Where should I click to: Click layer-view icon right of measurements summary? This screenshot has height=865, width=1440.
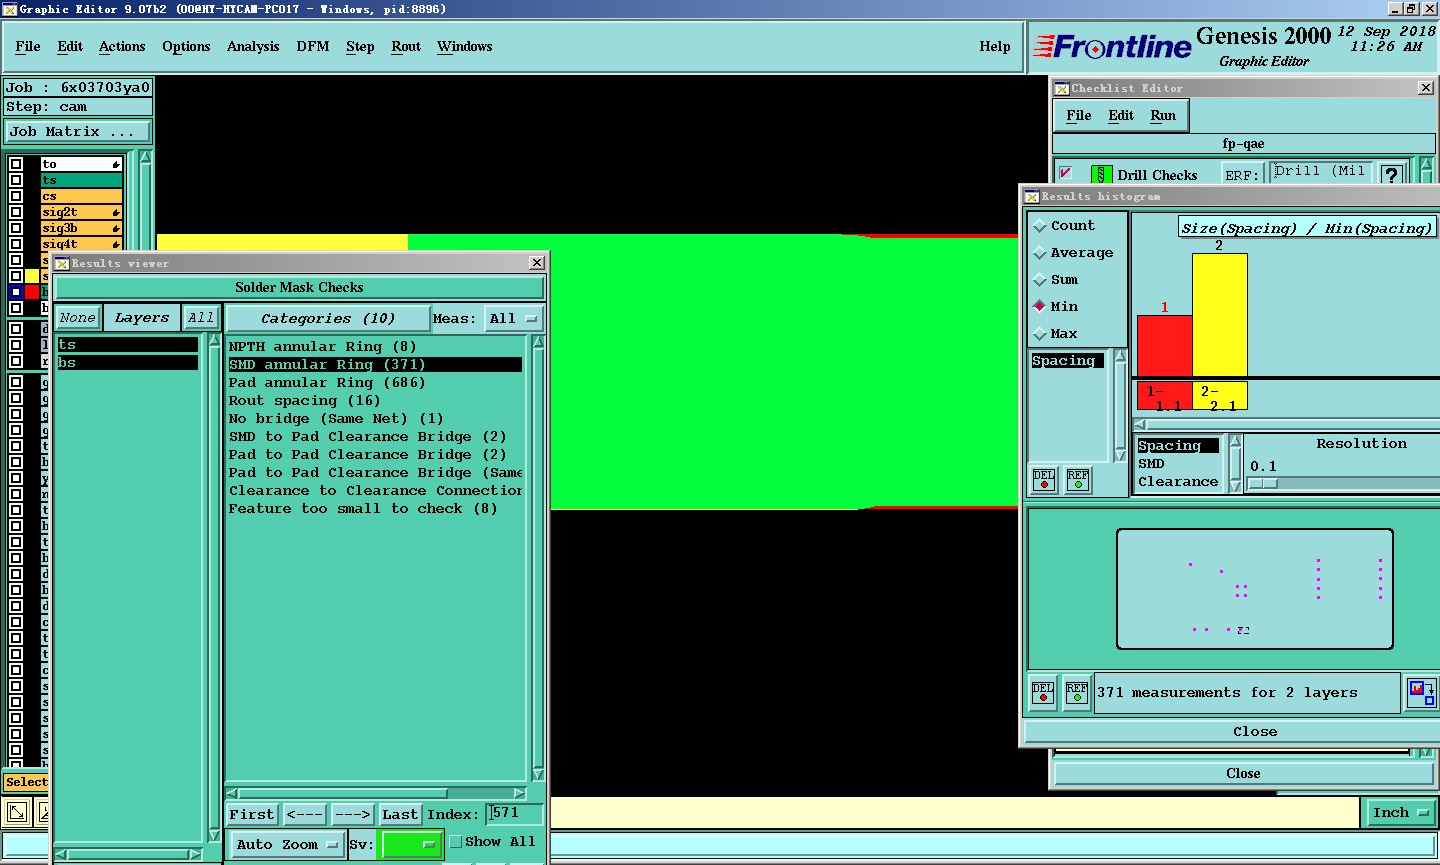click(x=1421, y=692)
